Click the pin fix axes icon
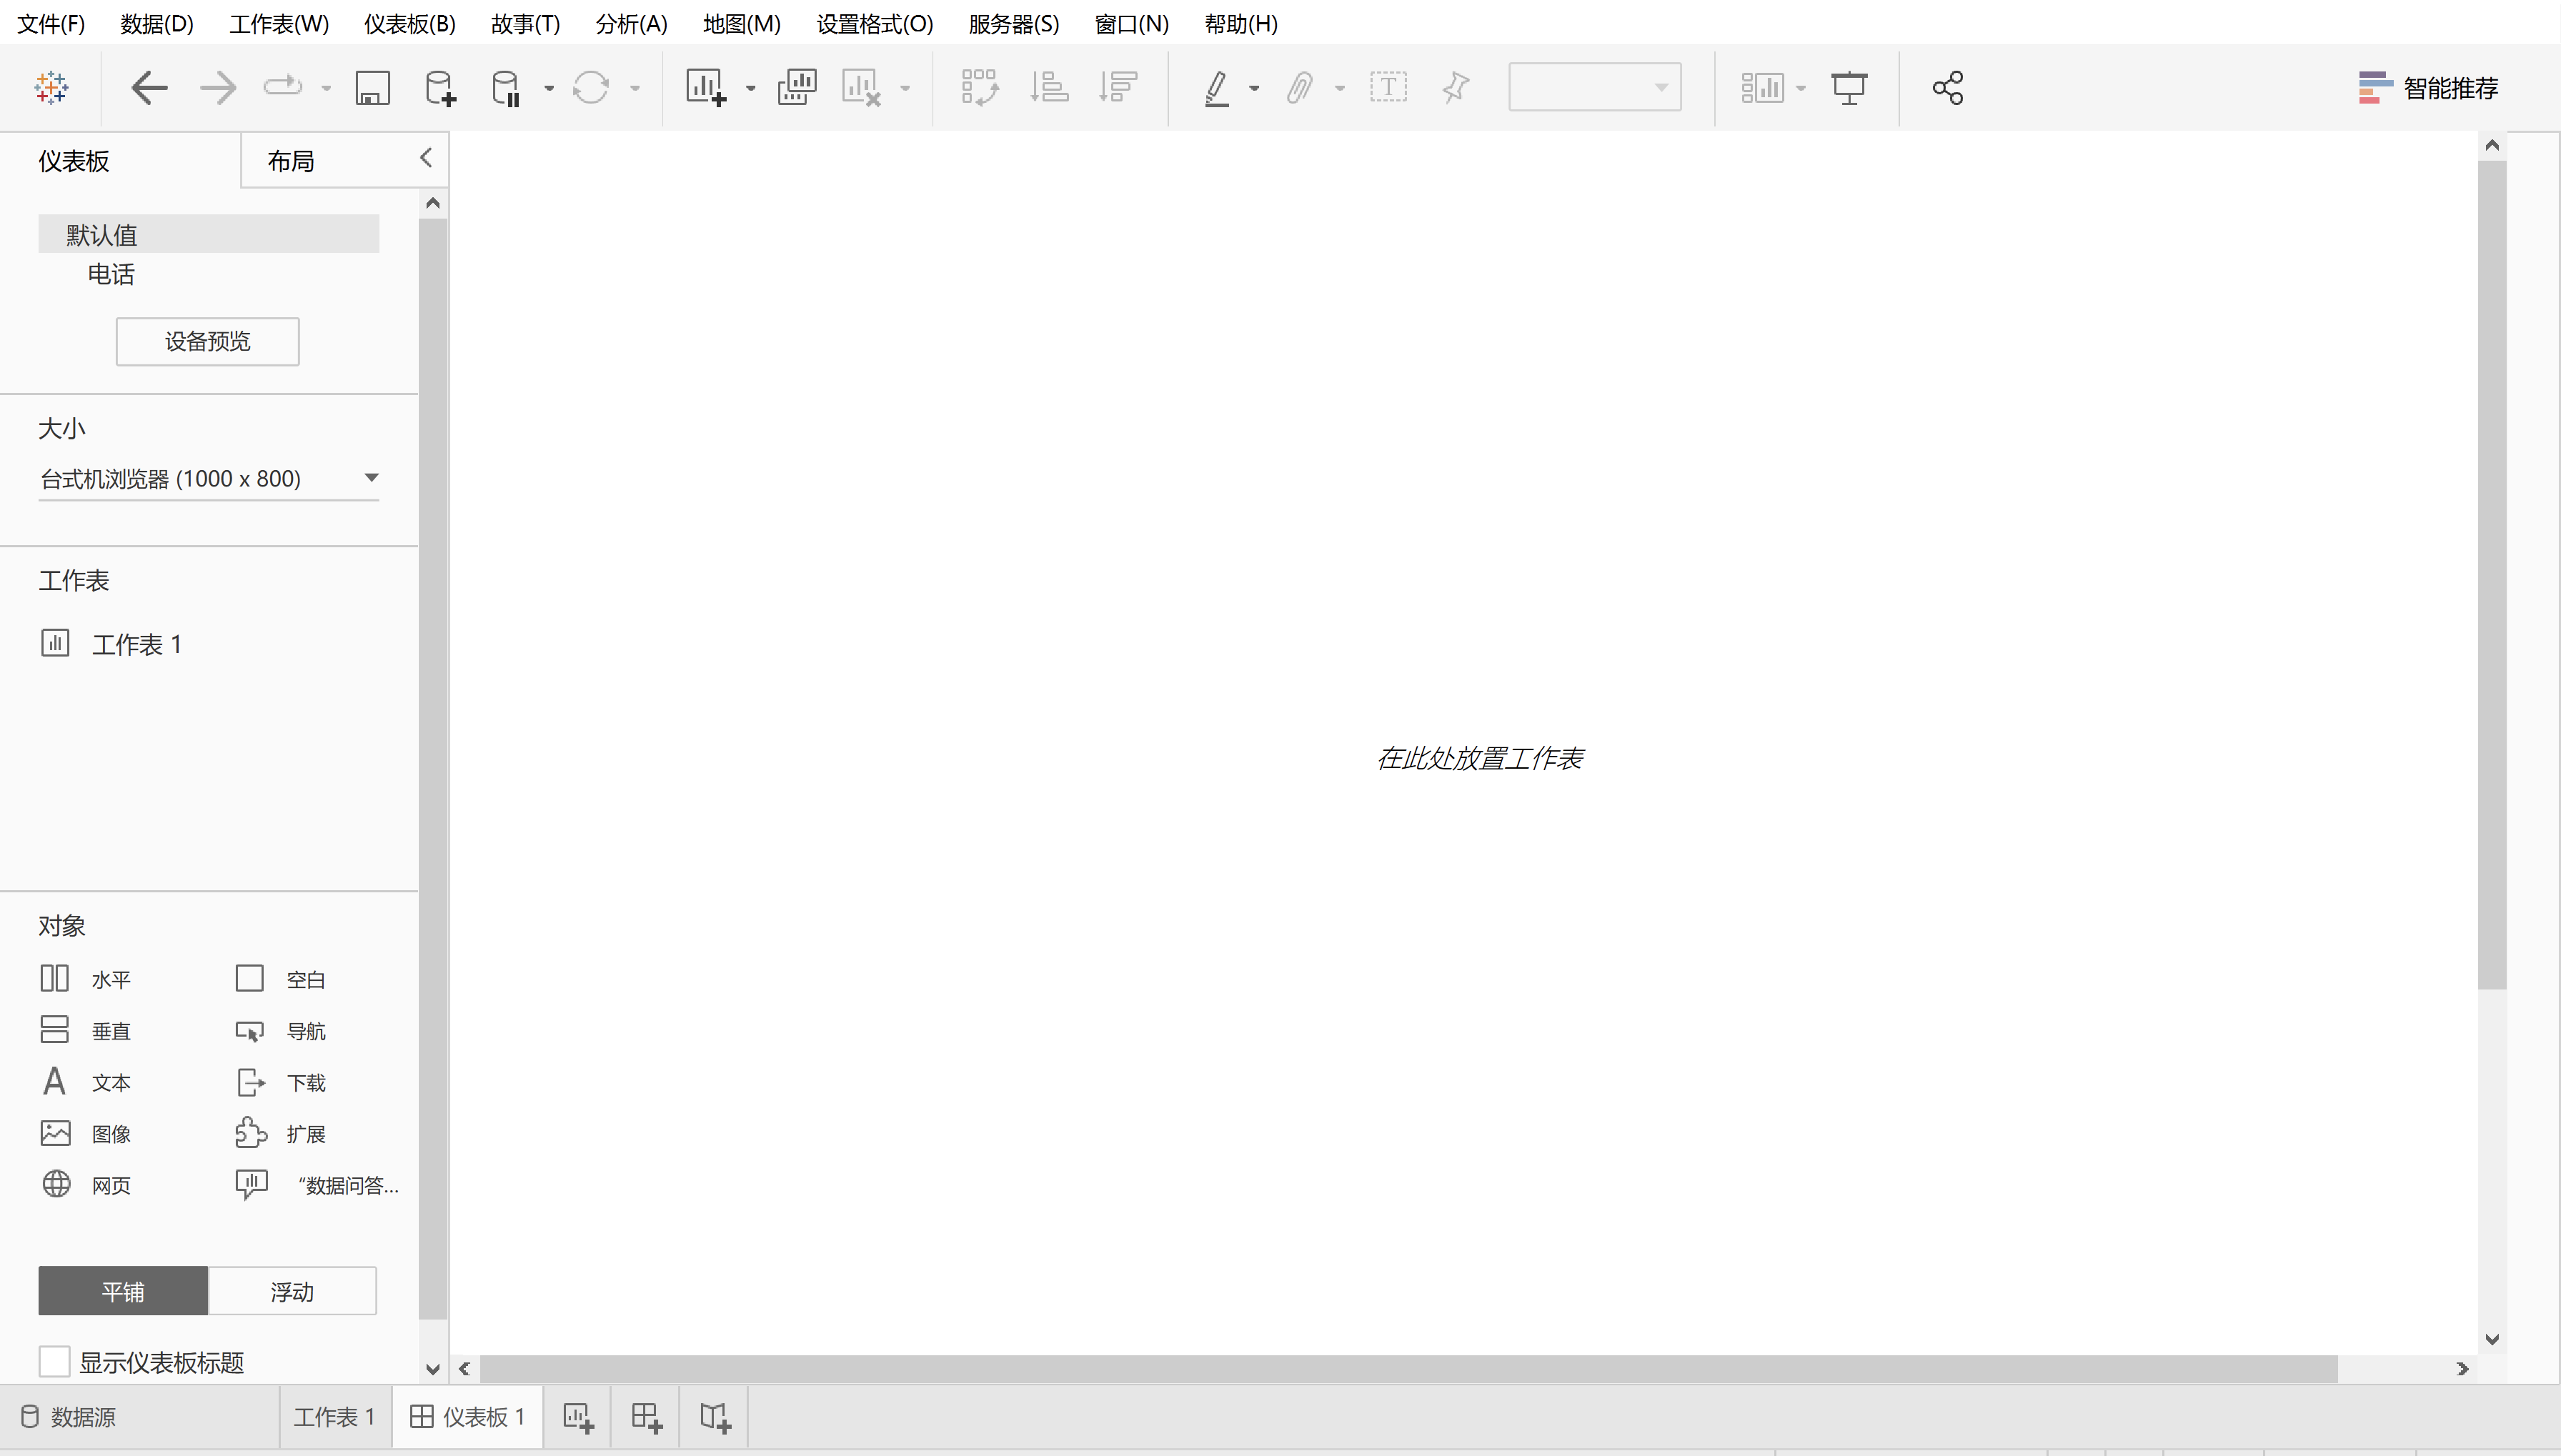 1455,88
